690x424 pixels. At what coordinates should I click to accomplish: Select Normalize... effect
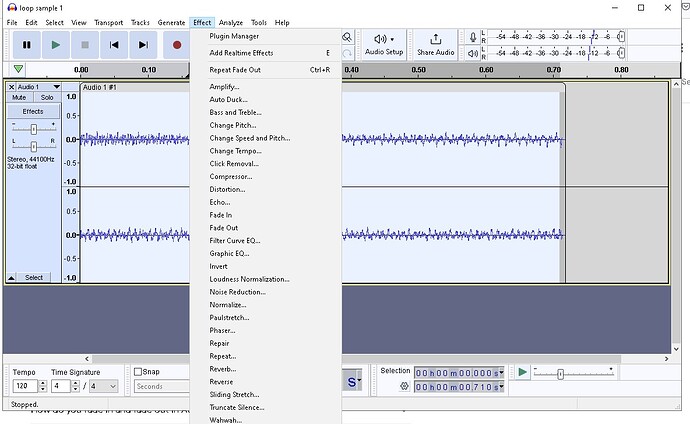click(x=266, y=304)
